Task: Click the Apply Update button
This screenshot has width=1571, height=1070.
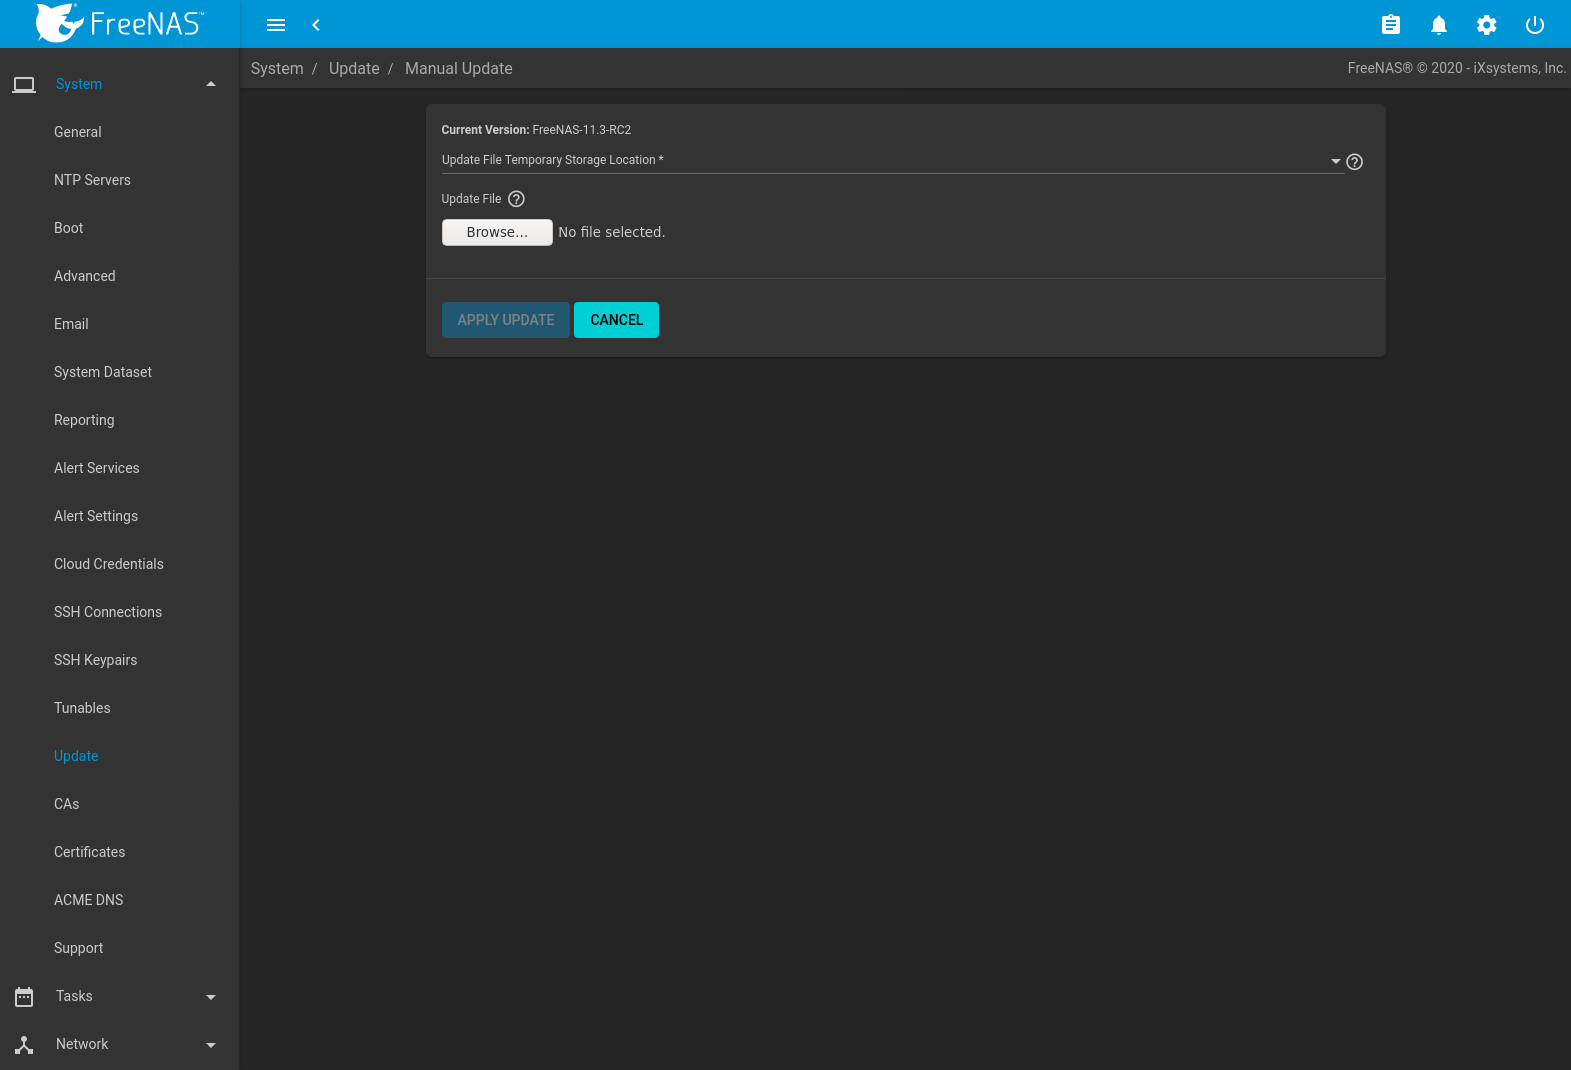Action: [x=505, y=320]
